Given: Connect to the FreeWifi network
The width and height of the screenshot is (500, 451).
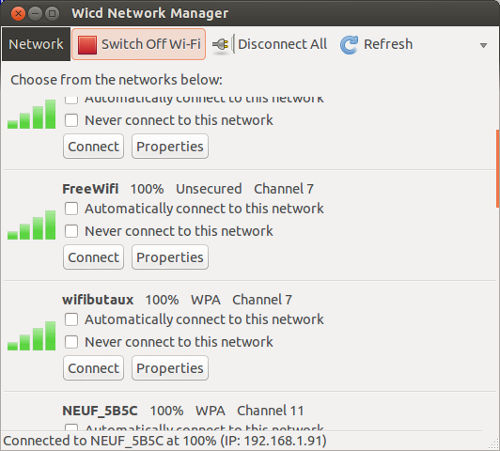Looking at the screenshot, I should (x=93, y=257).
